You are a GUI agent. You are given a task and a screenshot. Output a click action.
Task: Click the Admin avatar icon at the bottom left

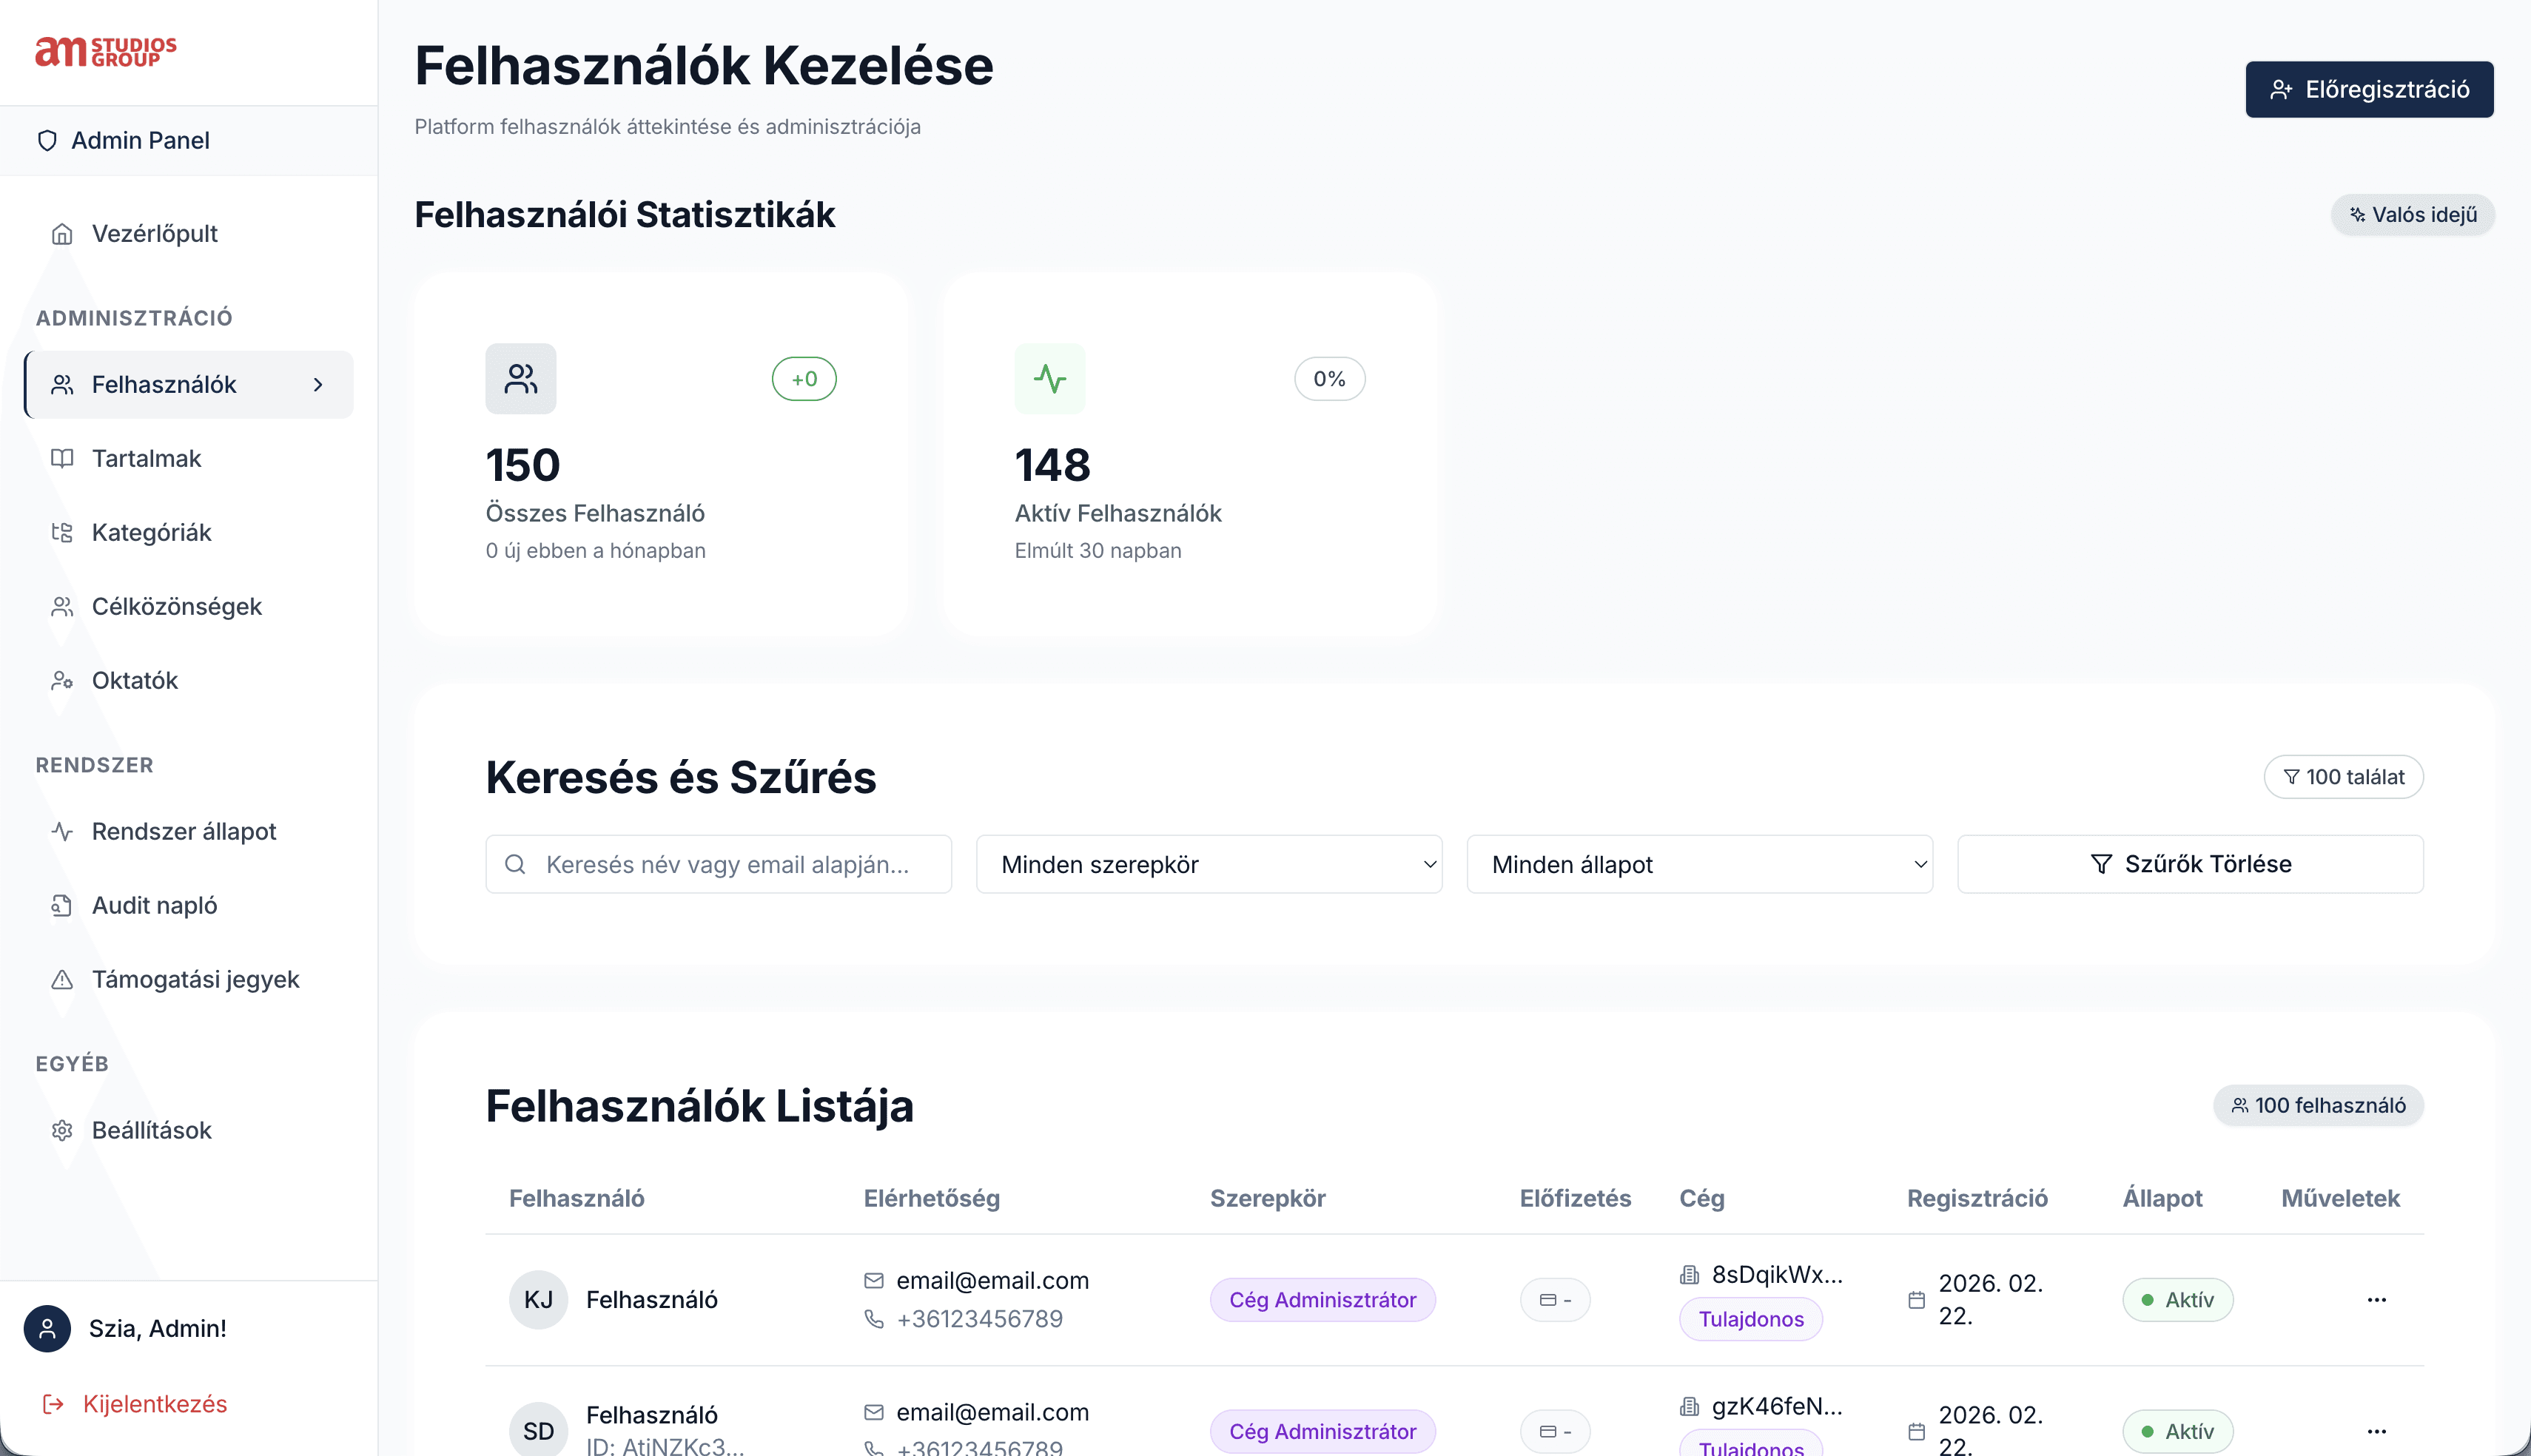click(47, 1328)
